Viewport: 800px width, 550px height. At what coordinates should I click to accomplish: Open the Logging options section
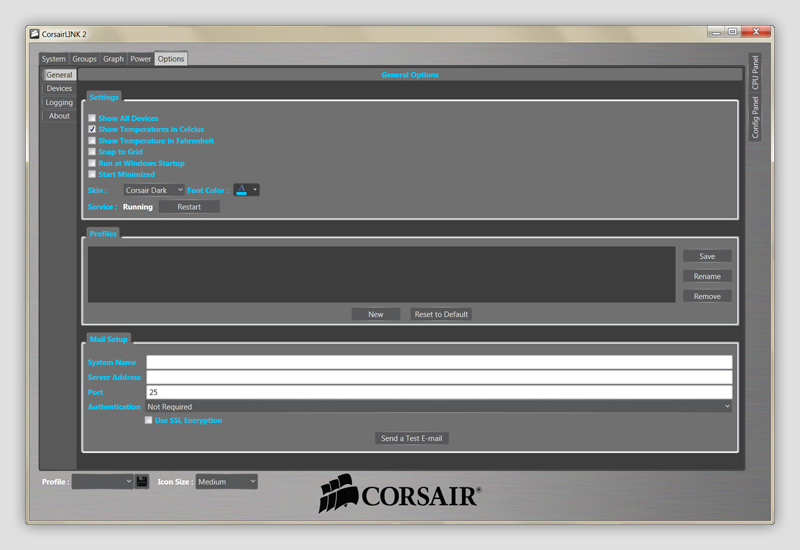pyautogui.click(x=59, y=103)
